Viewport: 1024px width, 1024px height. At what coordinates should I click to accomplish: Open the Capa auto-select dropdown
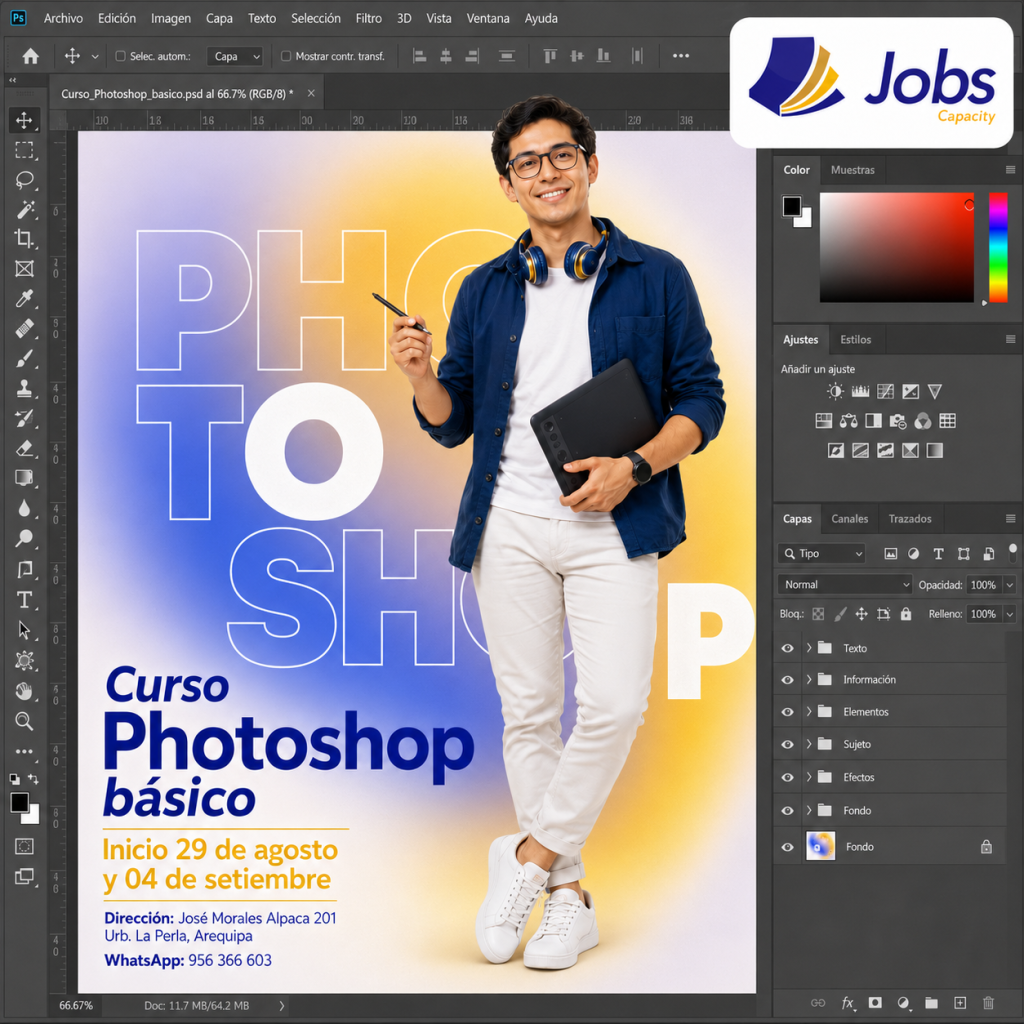pos(234,56)
